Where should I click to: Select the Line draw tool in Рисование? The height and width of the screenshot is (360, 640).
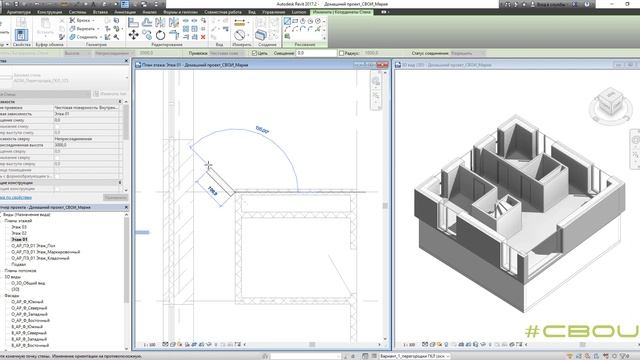(287, 21)
